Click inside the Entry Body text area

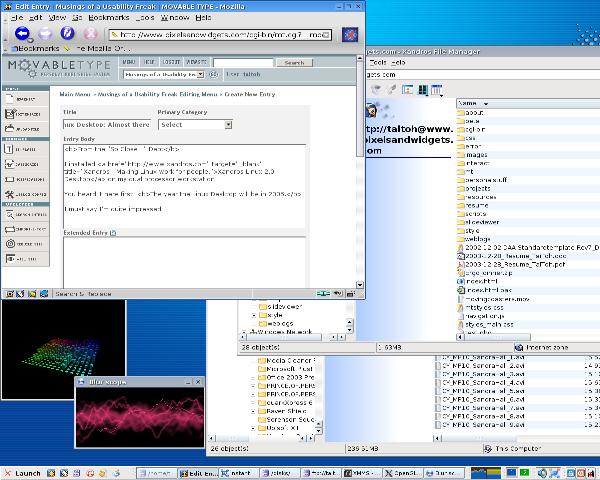[x=184, y=186]
